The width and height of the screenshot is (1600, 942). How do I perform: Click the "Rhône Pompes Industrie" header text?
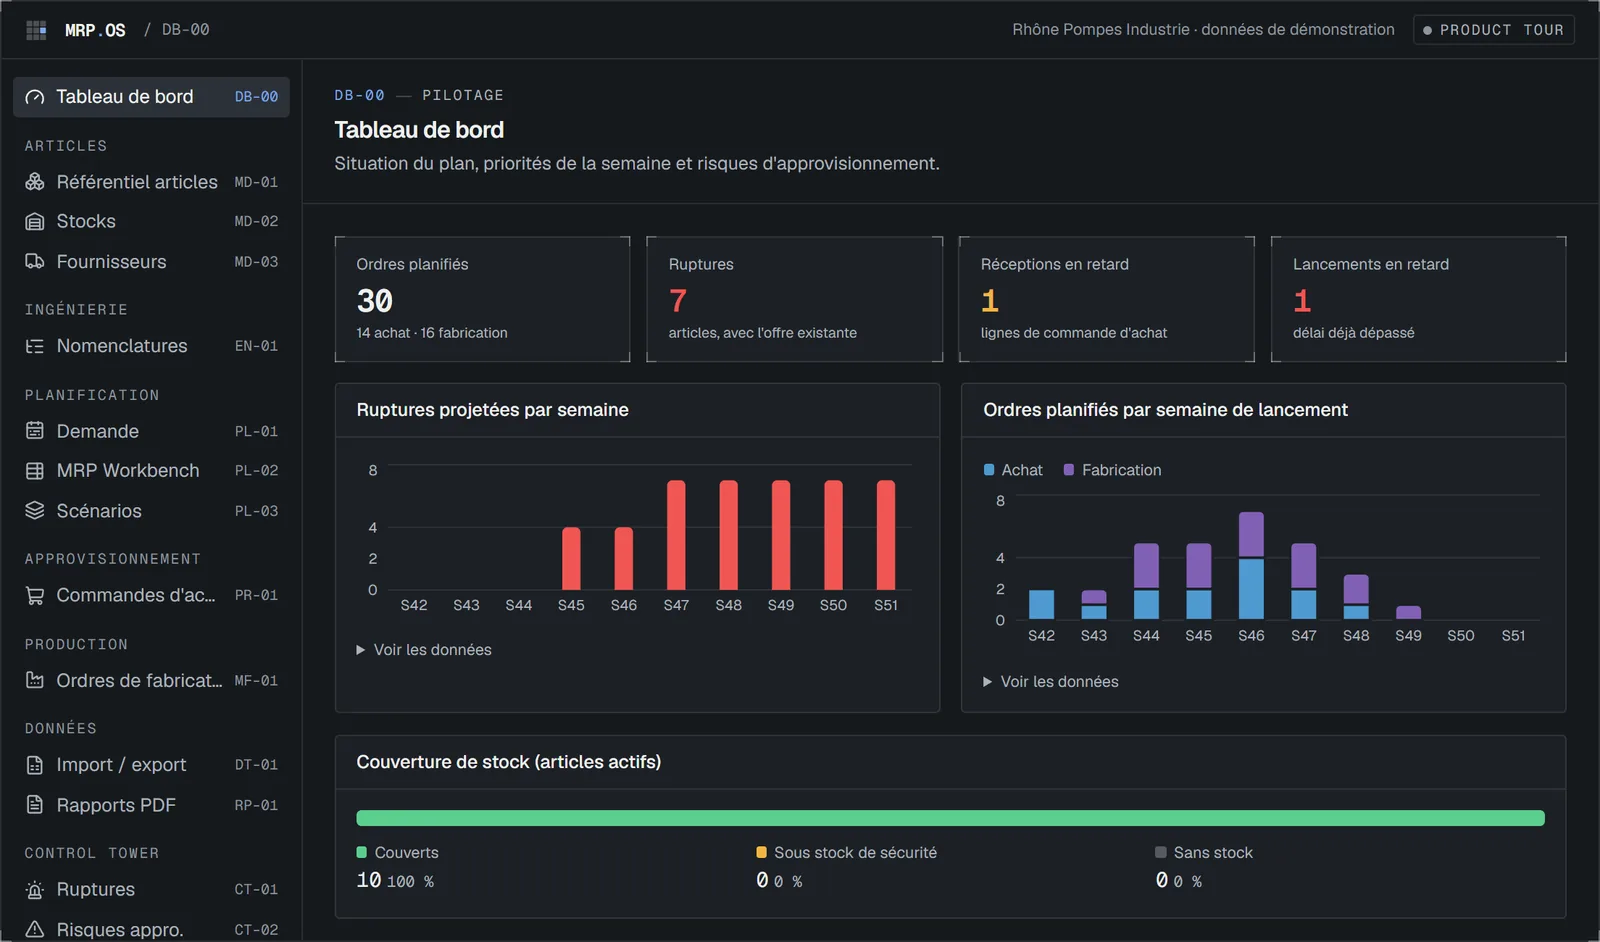coord(1100,30)
